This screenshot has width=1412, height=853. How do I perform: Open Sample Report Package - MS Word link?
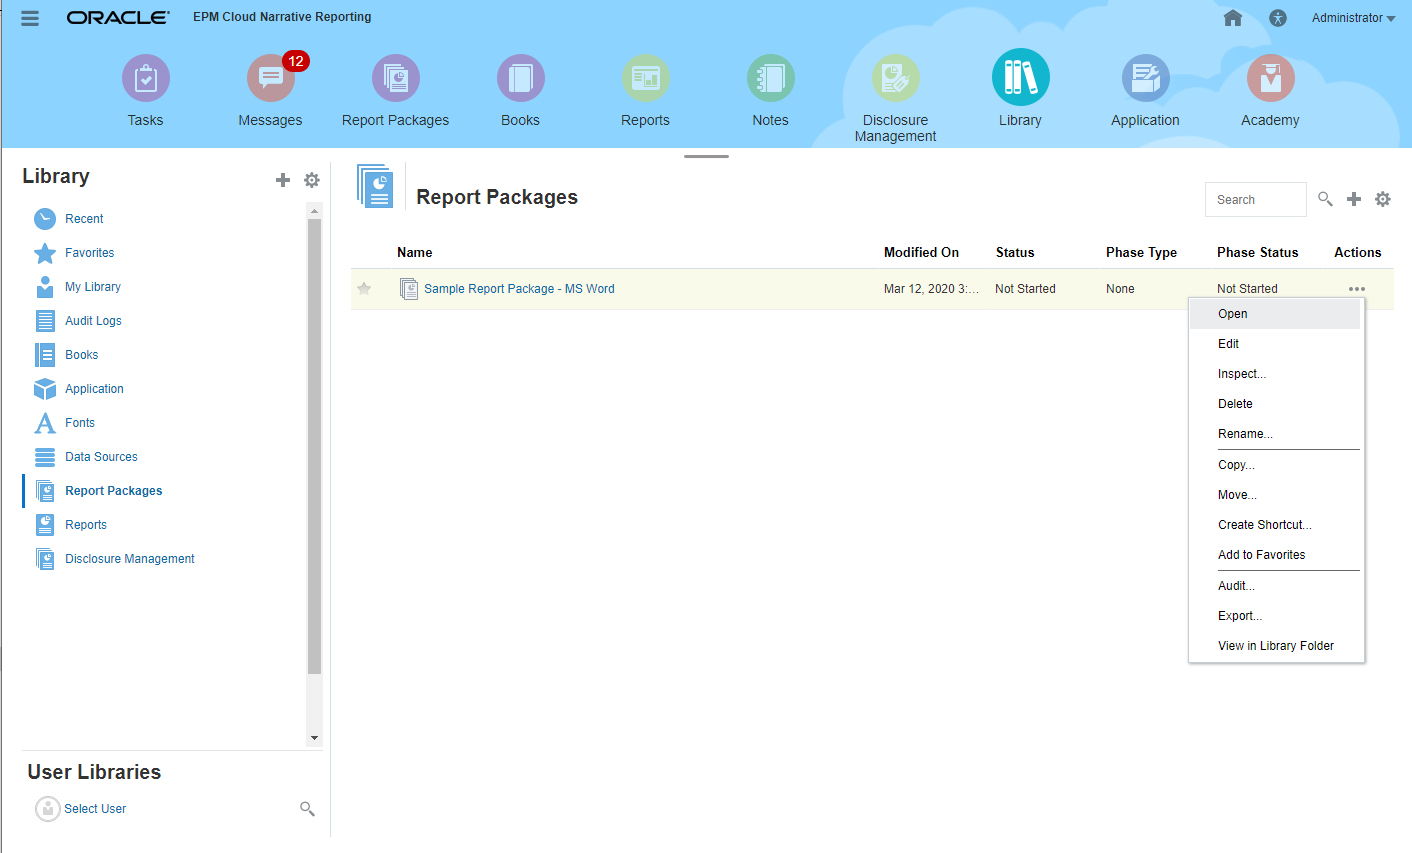point(519,289)
